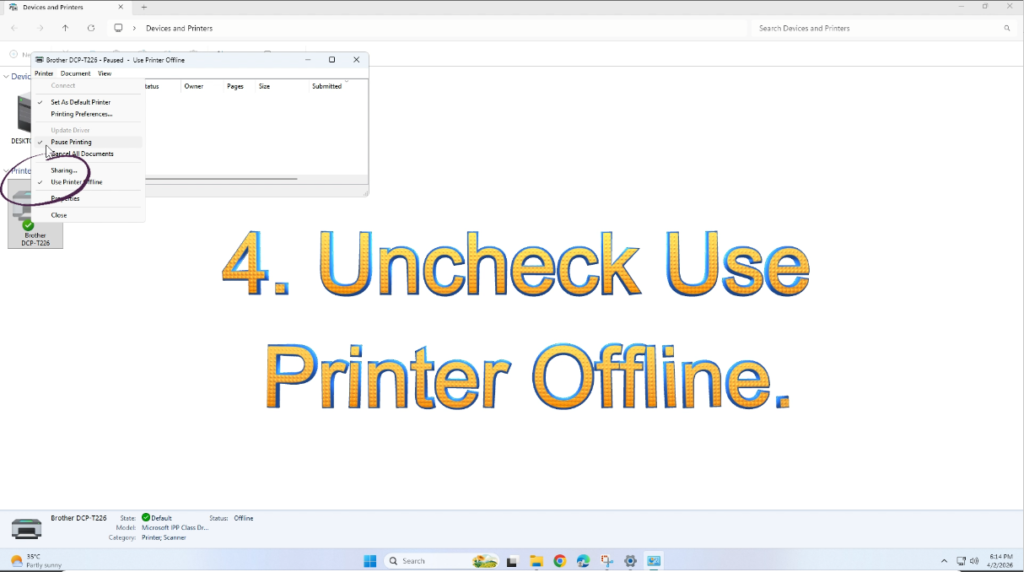Click the taskbar Search box
Screen dimensions: 1024x572
(441, 561)
